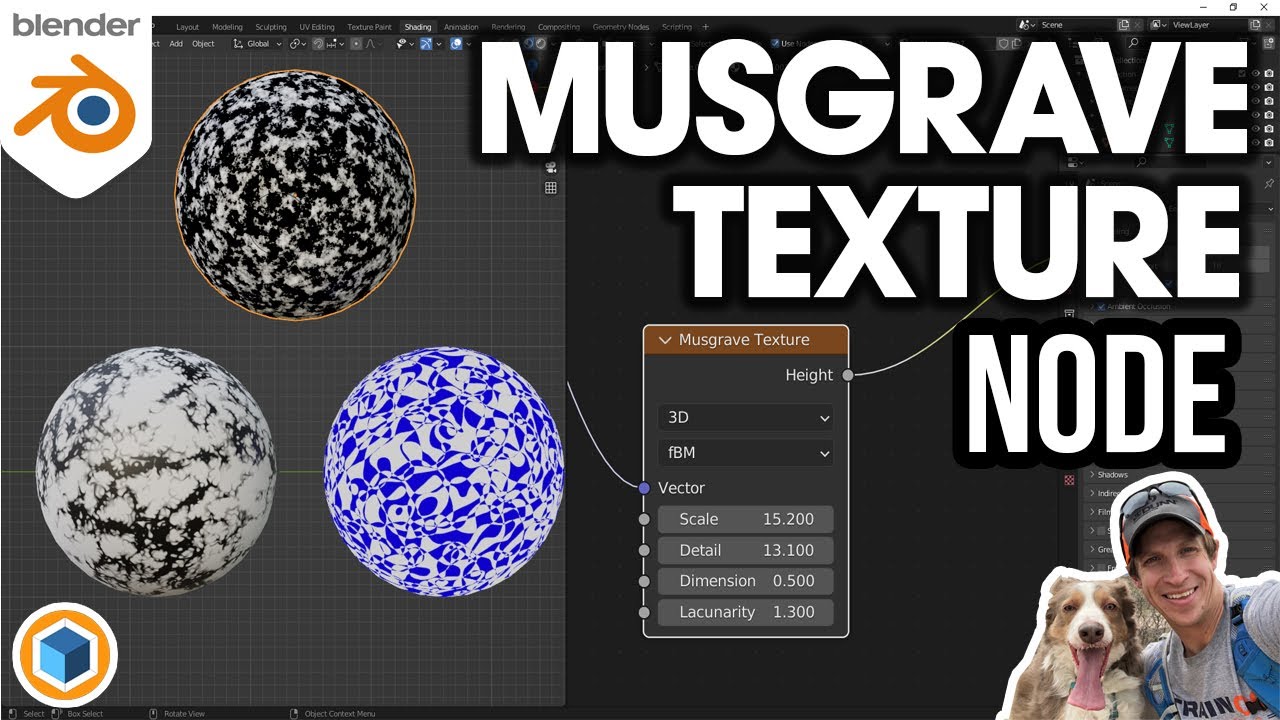
Task: Open the Modeling workspace tab
Action: pyautogui.click(x=227, y=27)
